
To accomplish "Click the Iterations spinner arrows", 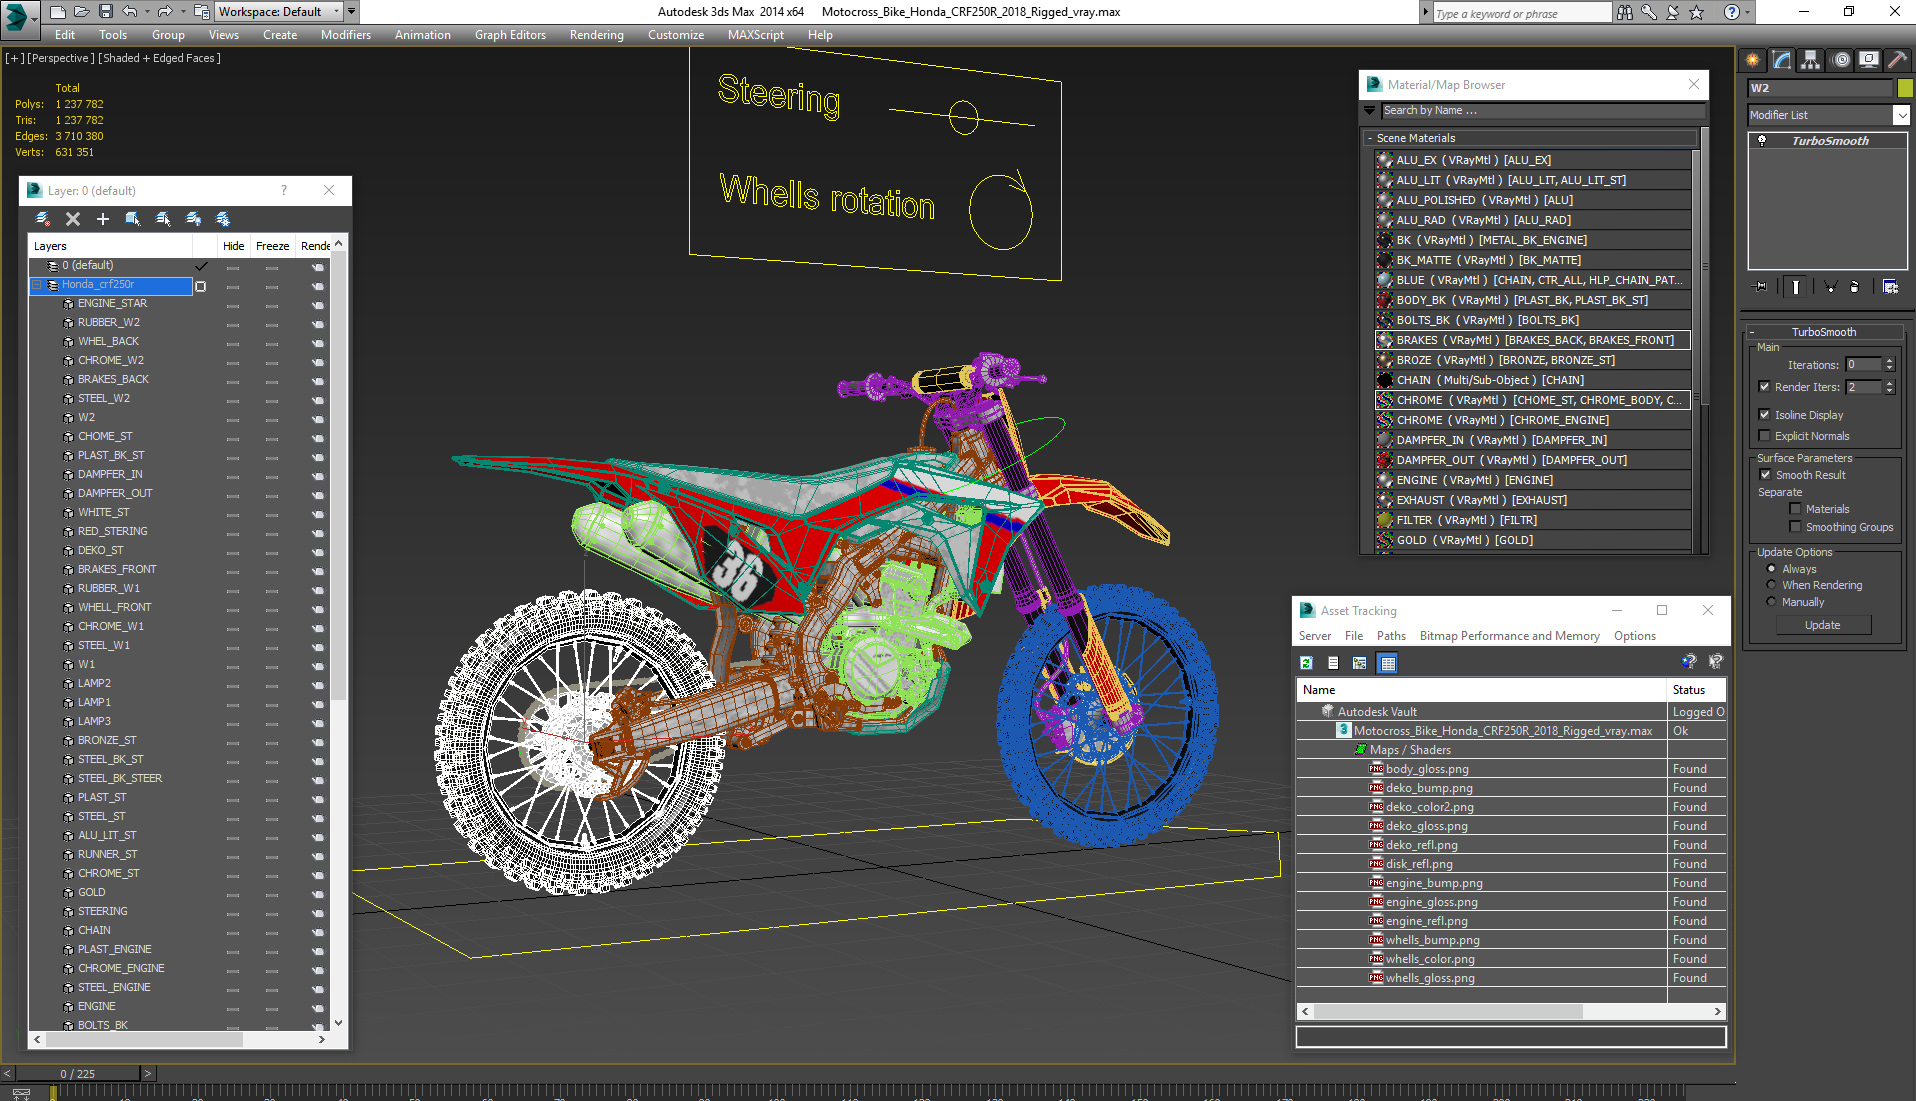I will (1890, 365).
